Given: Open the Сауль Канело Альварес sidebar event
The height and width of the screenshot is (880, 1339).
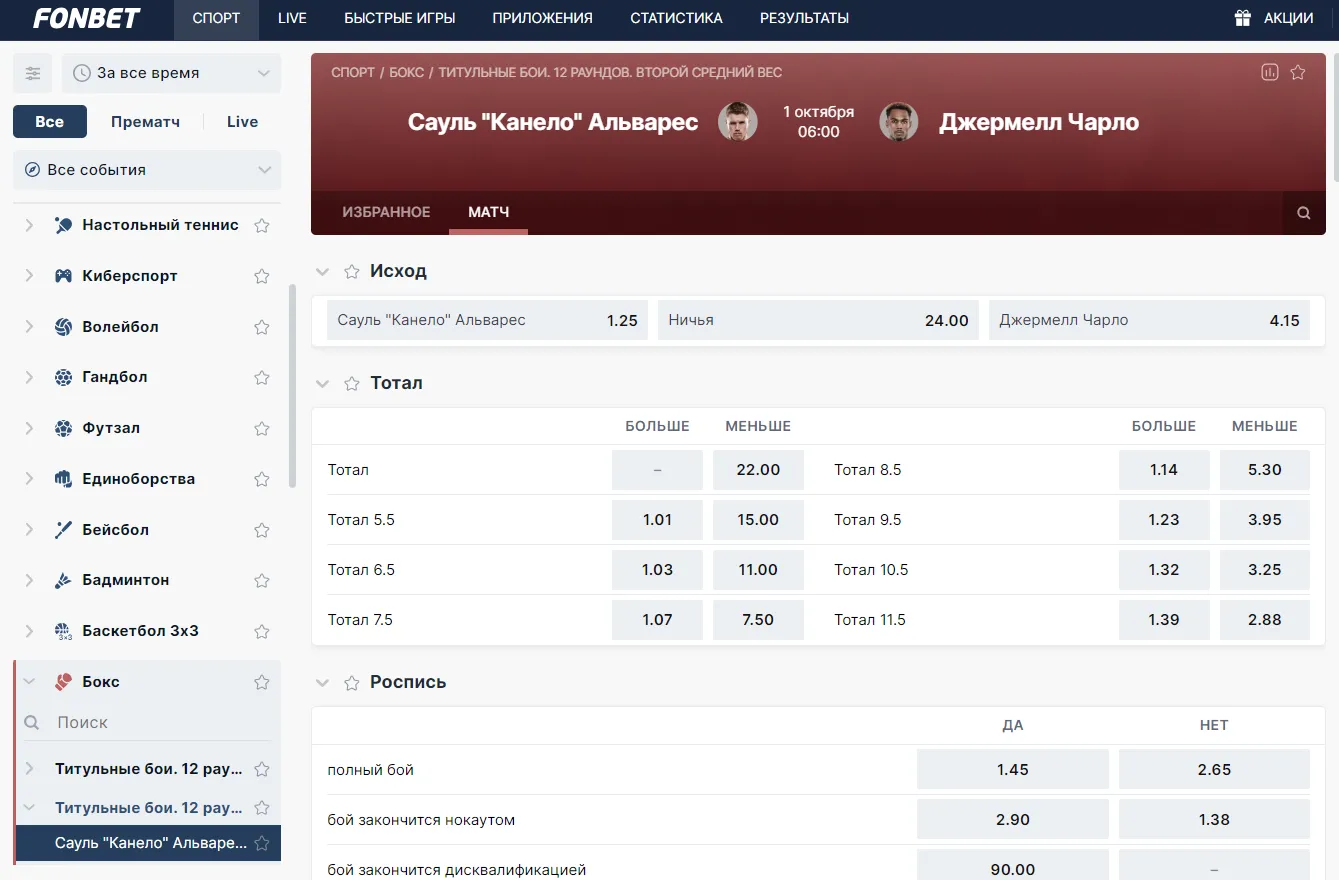Looking at the screenshot, I should [148, 843].
